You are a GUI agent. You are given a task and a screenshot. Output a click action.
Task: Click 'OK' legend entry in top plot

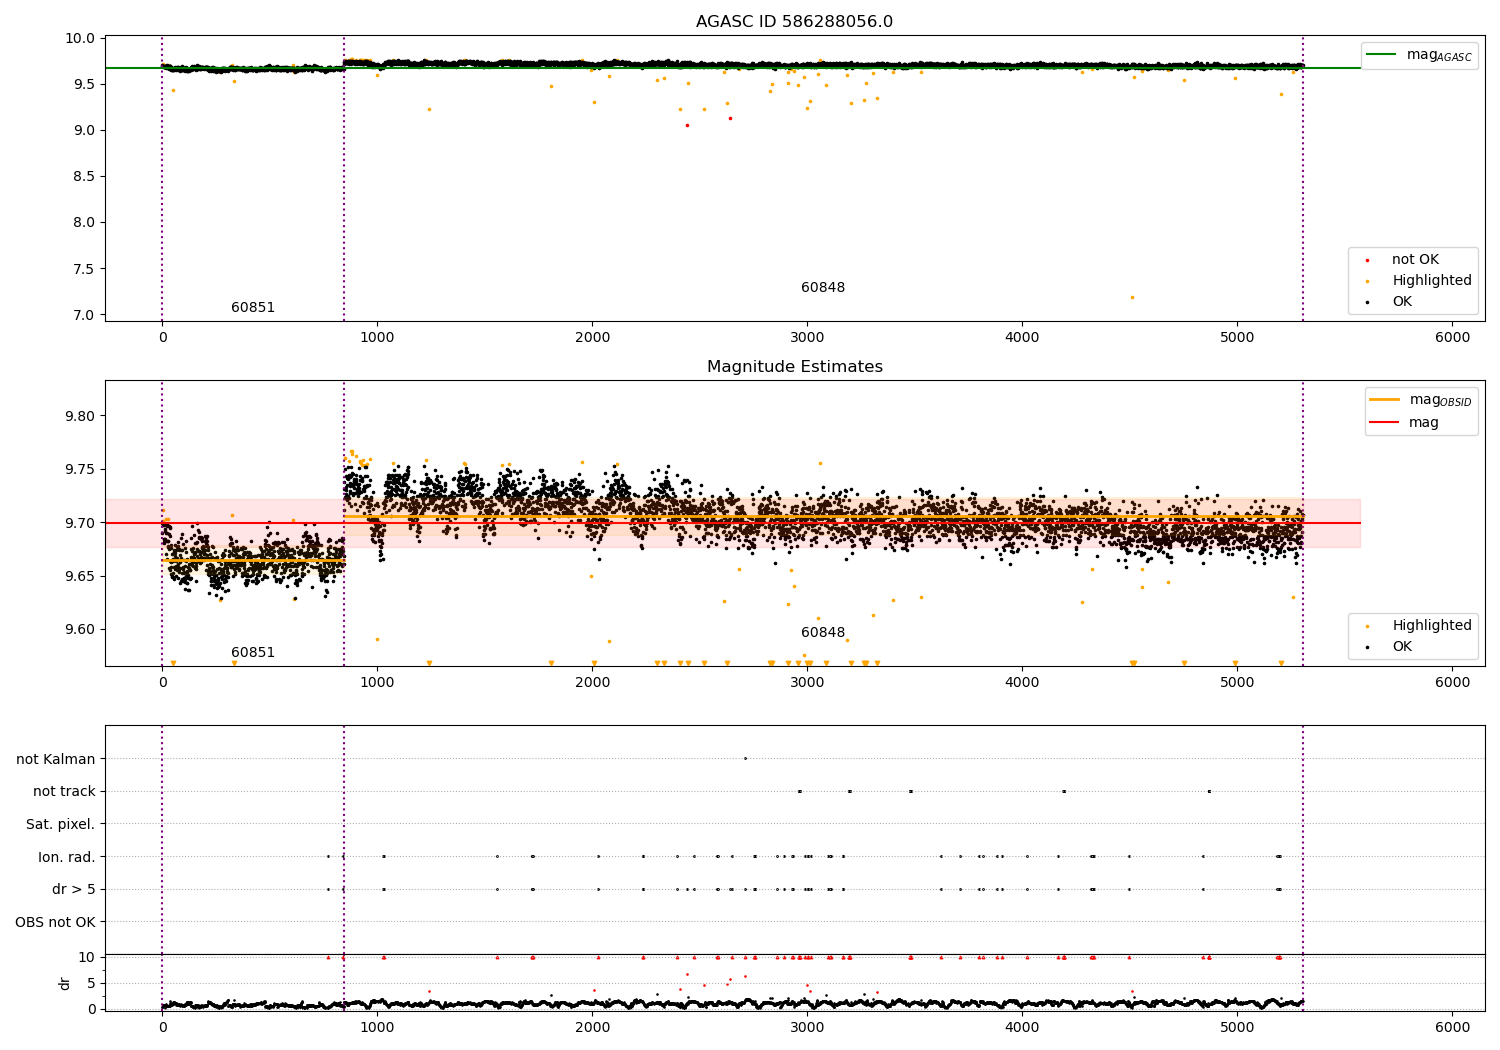pyautogui.click(x=1402, y=302)
